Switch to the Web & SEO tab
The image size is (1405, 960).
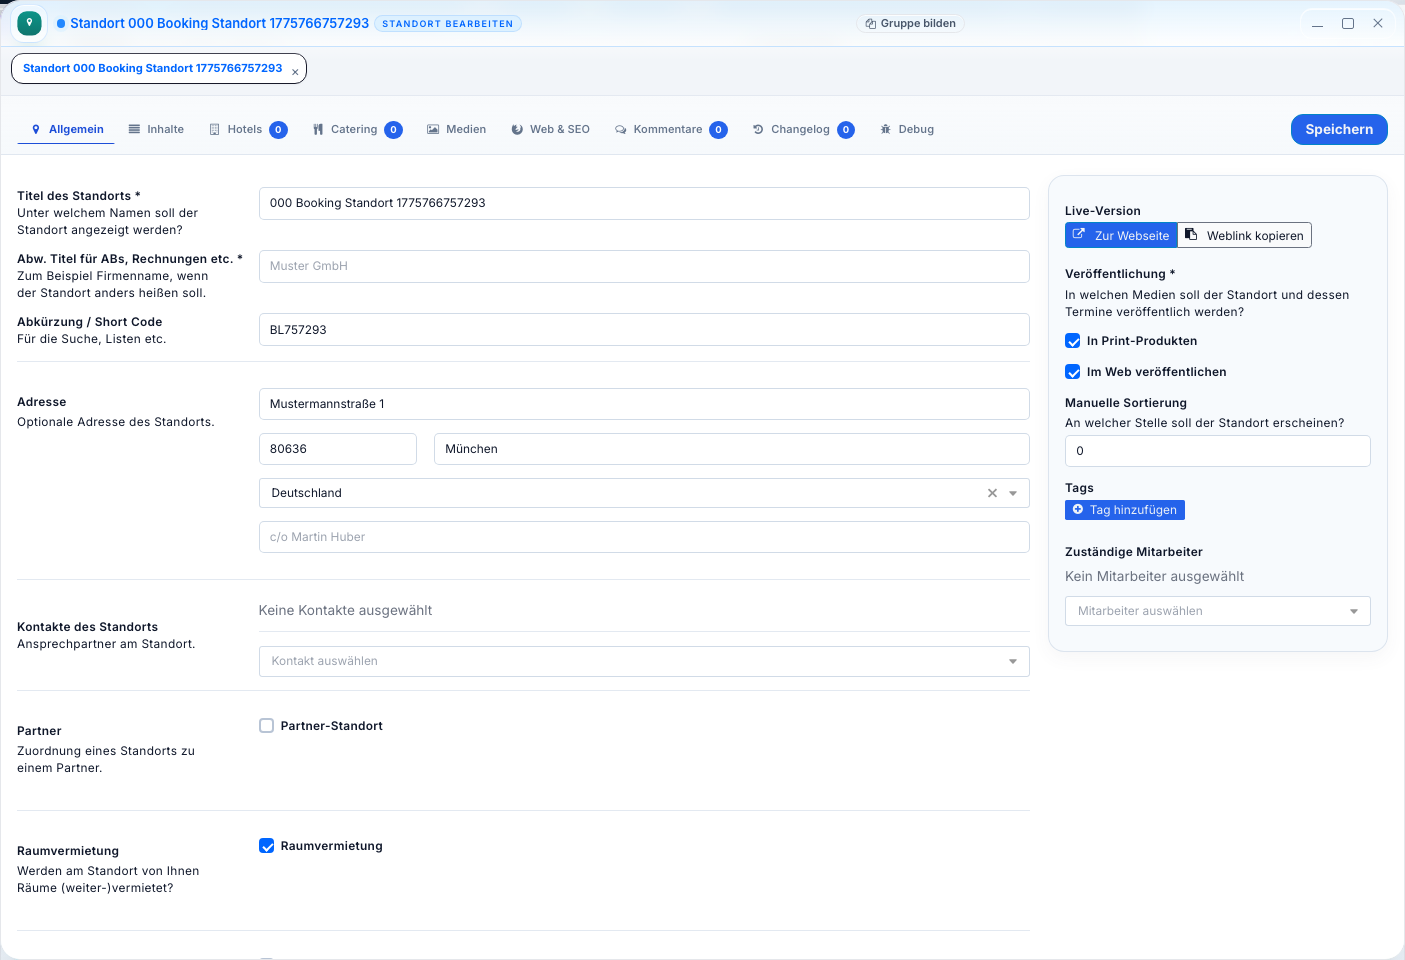[x=550, y=129]
